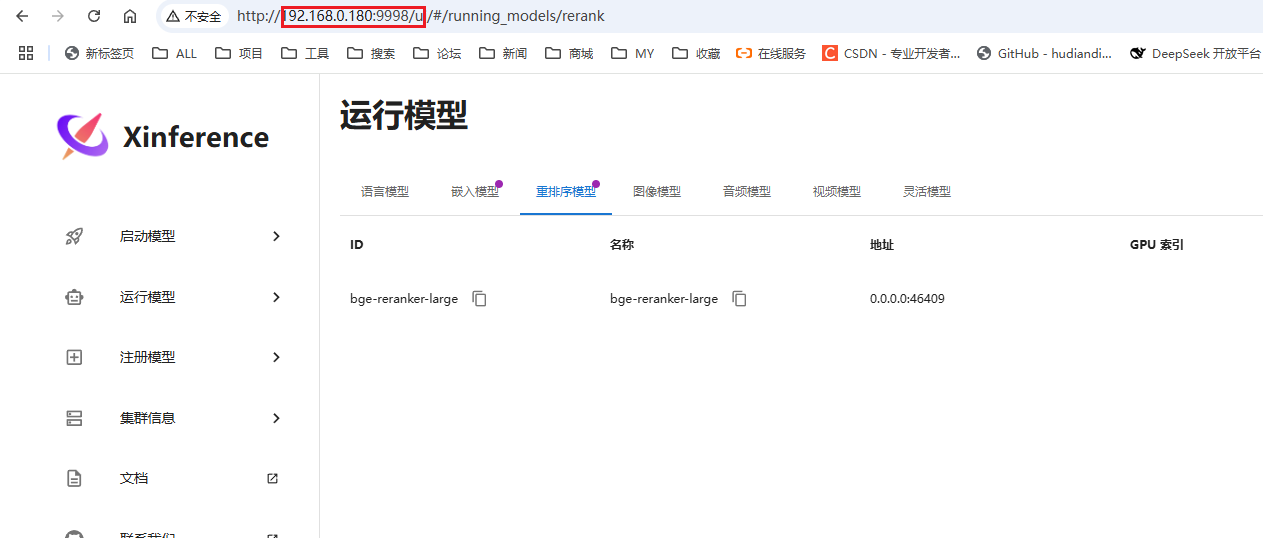Open the 工具 bookmarks folder

point(305,53)
